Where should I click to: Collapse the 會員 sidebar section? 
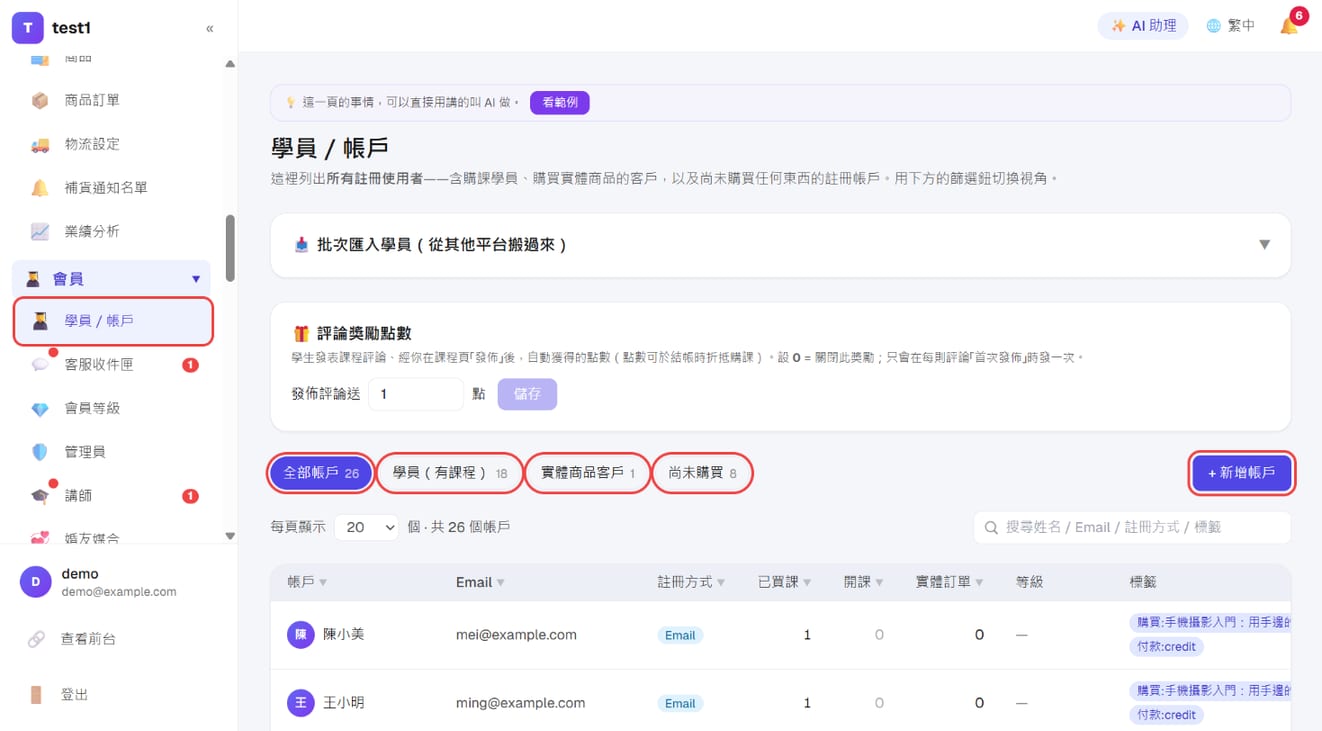(x=112, y=279)
